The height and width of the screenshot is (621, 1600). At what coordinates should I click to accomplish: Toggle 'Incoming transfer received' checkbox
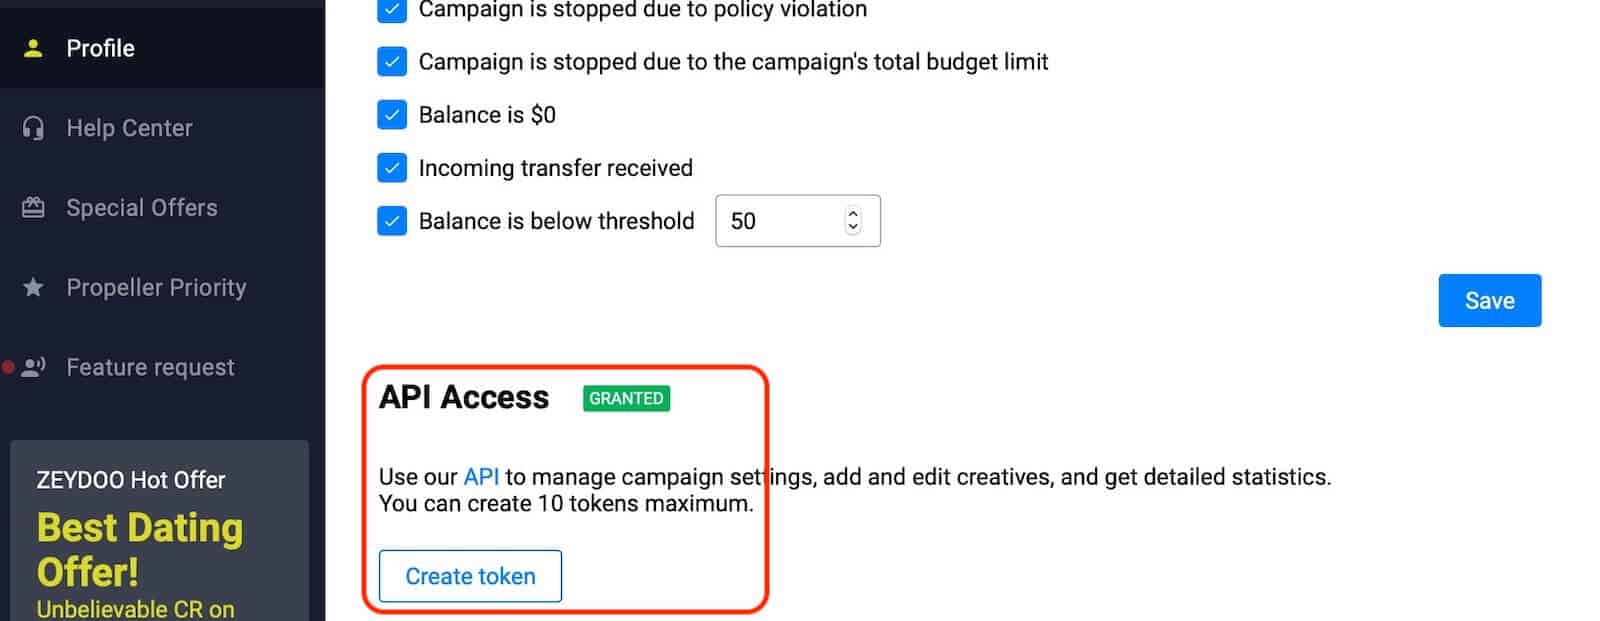point(391,167)
